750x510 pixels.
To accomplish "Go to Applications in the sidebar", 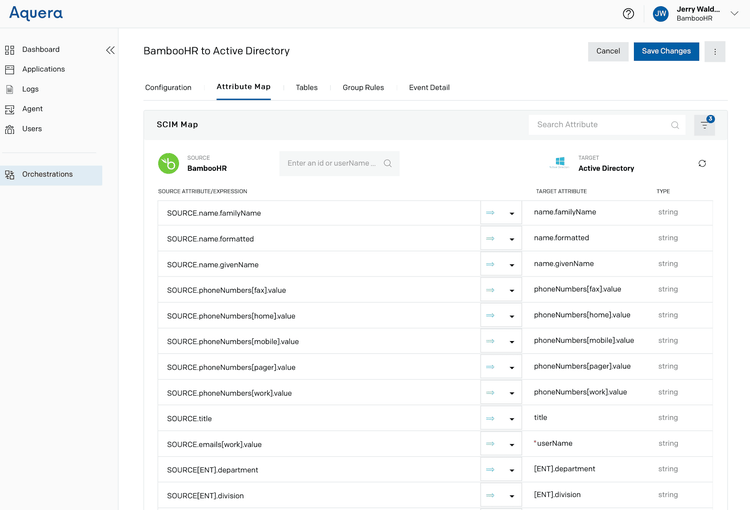I will [44, 69].
